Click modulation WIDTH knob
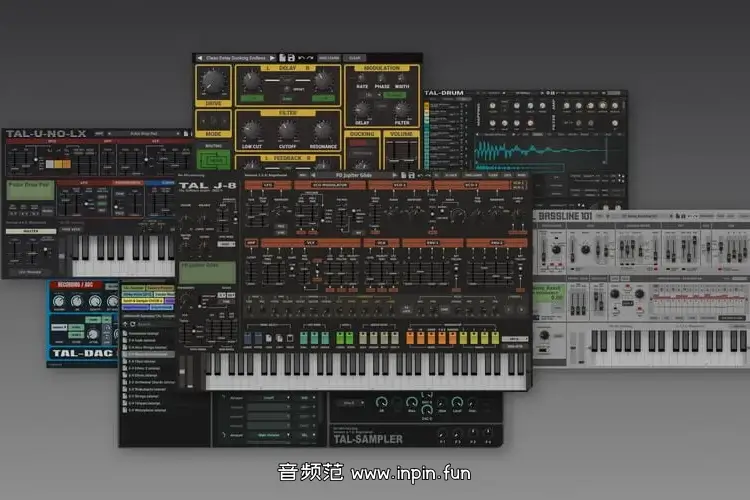Image resolution: width=750 pixels, height=500 pixels. click(401, 78)
